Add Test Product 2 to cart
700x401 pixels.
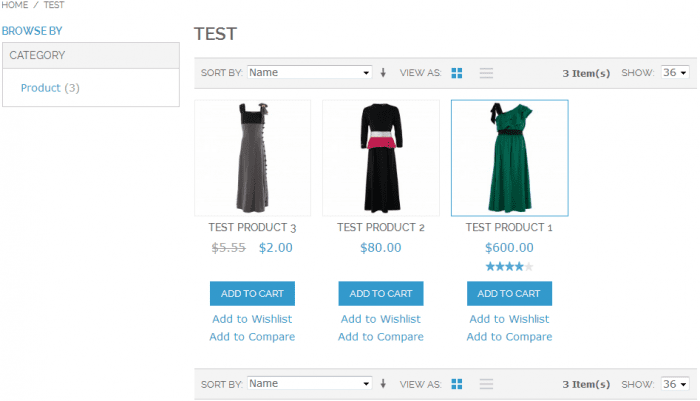click(x=380, y=293)
